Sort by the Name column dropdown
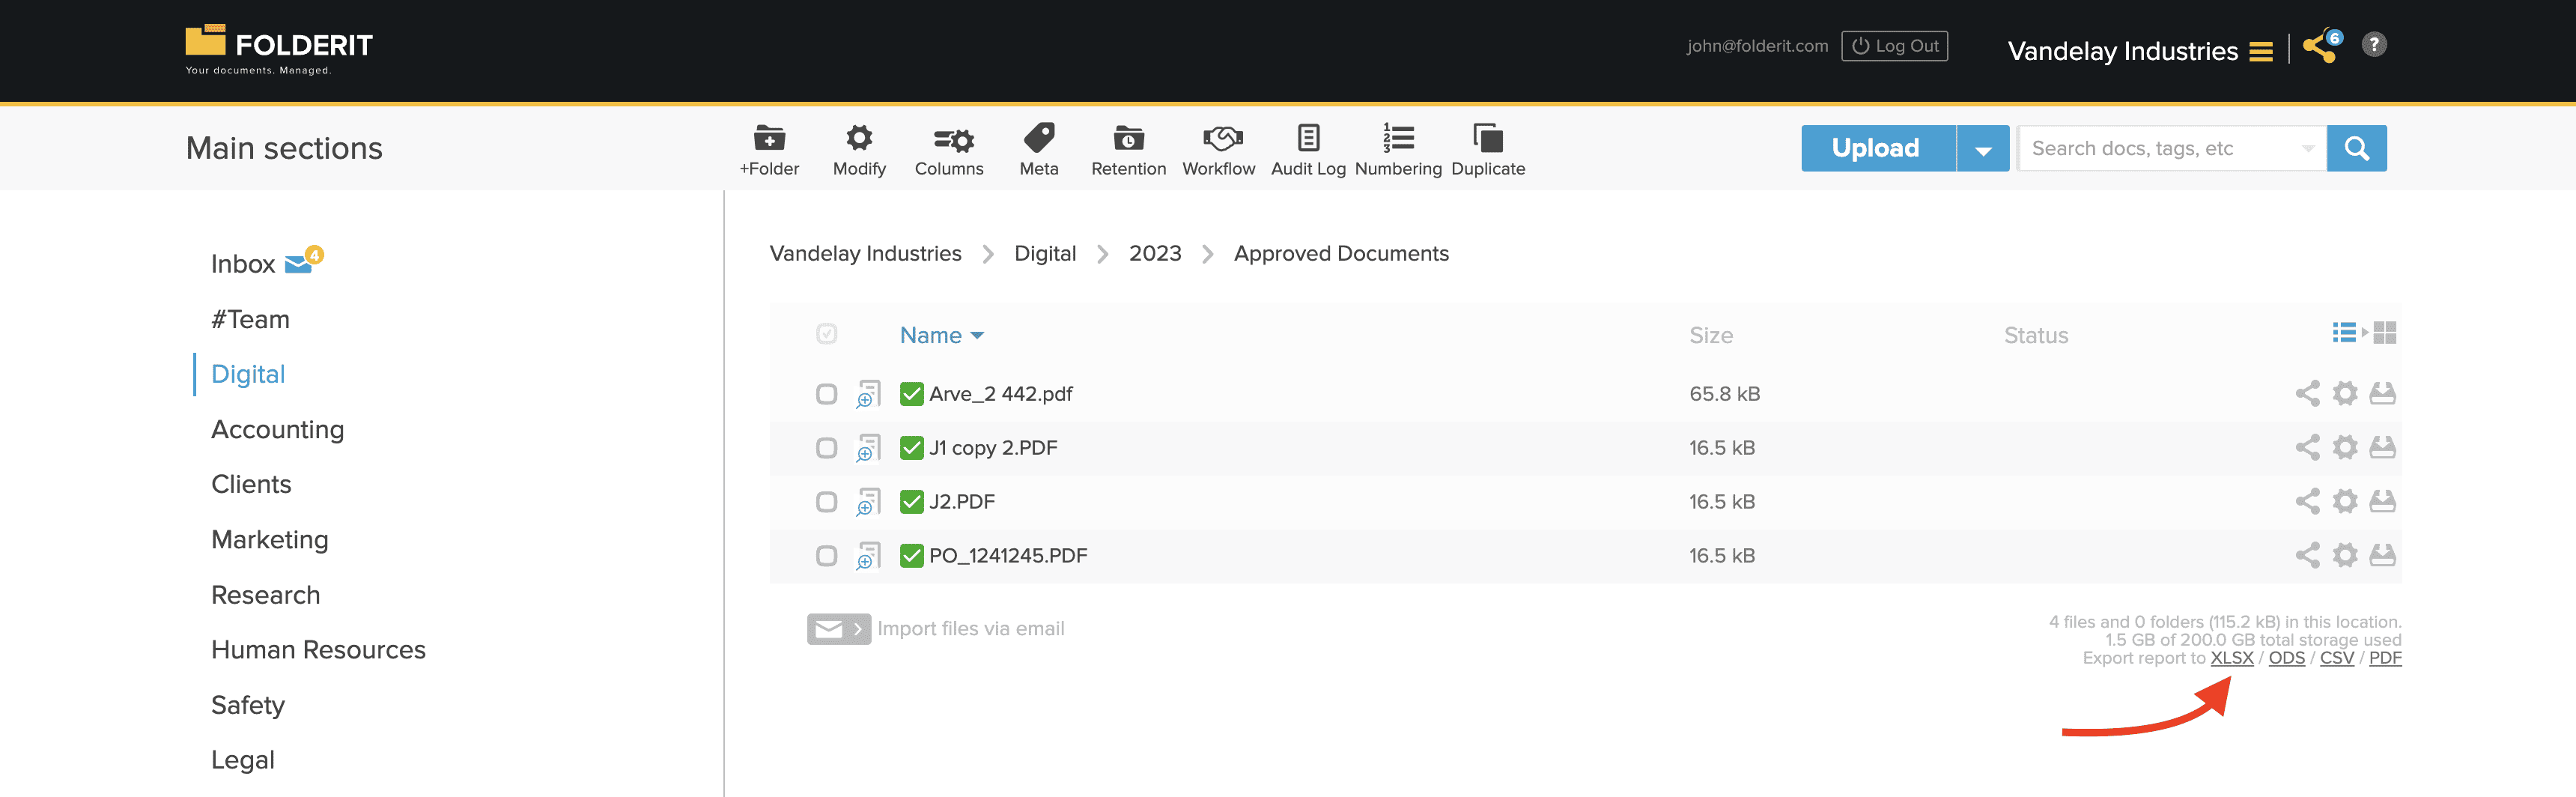 pos(942,335)
